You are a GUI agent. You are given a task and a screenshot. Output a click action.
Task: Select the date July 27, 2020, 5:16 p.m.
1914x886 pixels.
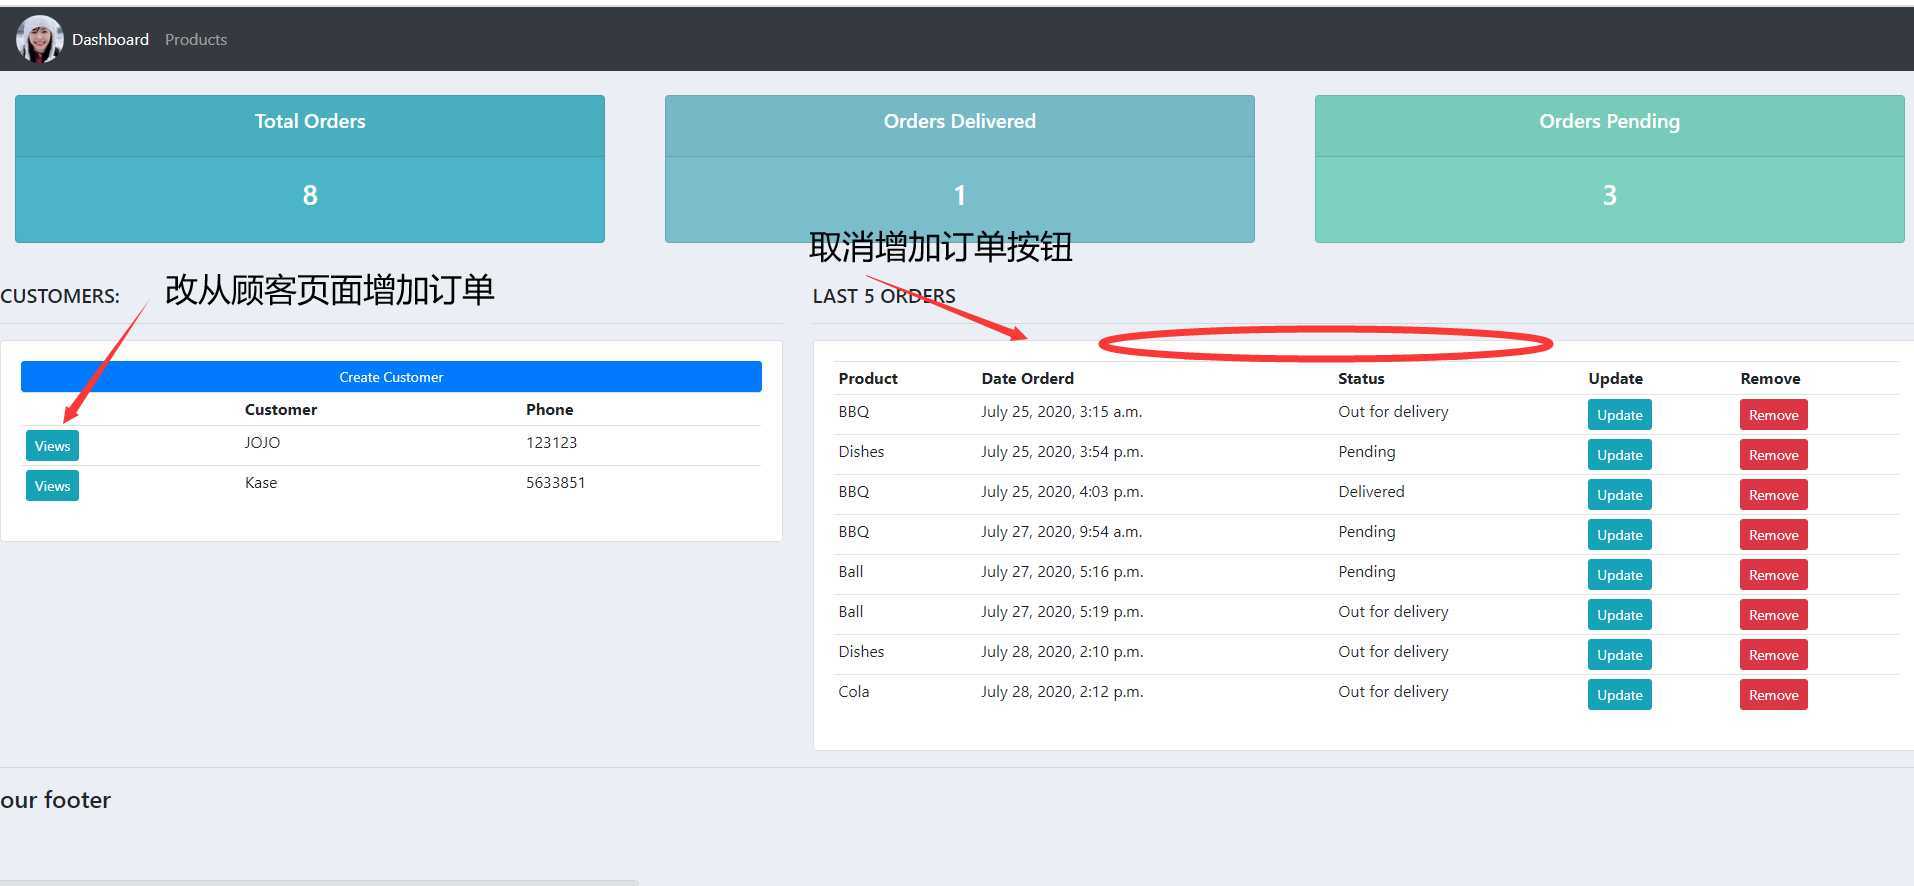(1062, 571)
